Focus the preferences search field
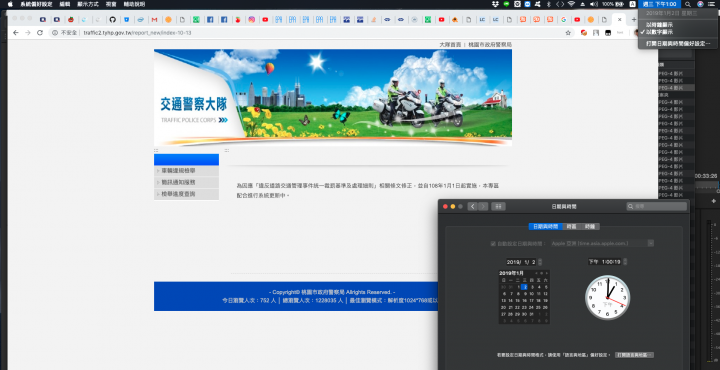 tap(657, 207)
